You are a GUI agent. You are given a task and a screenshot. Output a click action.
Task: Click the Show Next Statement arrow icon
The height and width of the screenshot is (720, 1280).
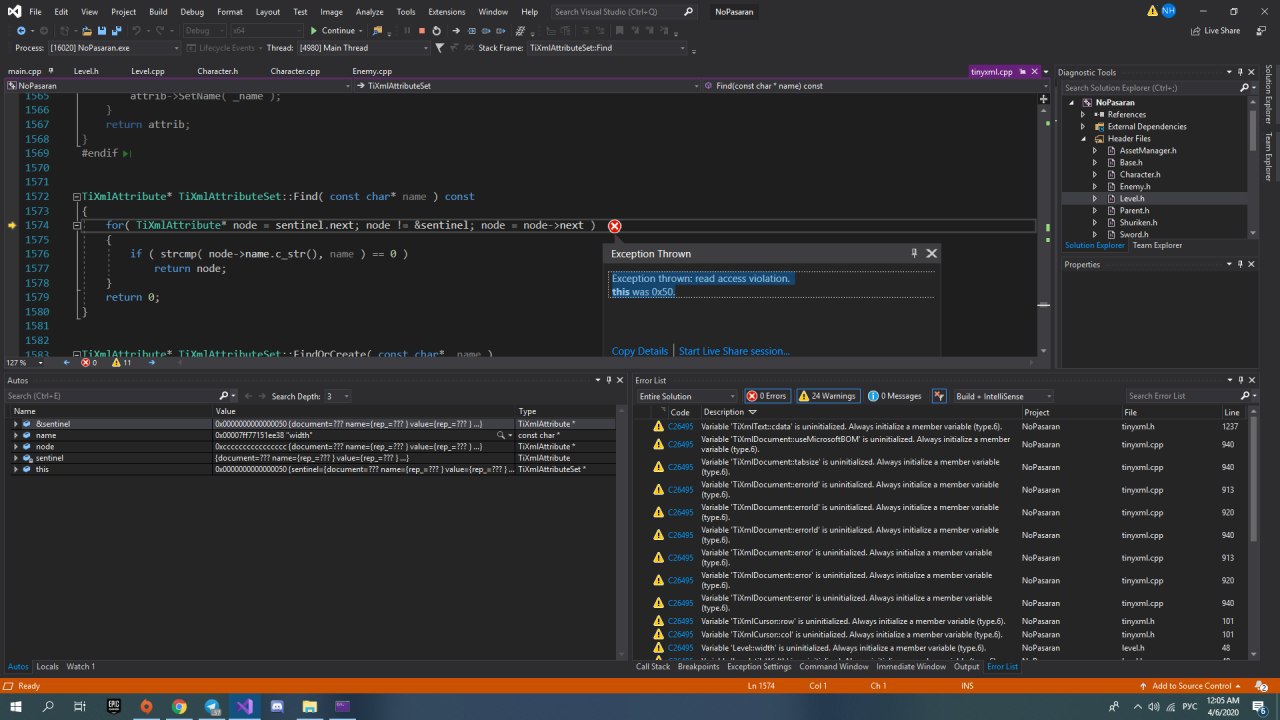coord(456,31)
